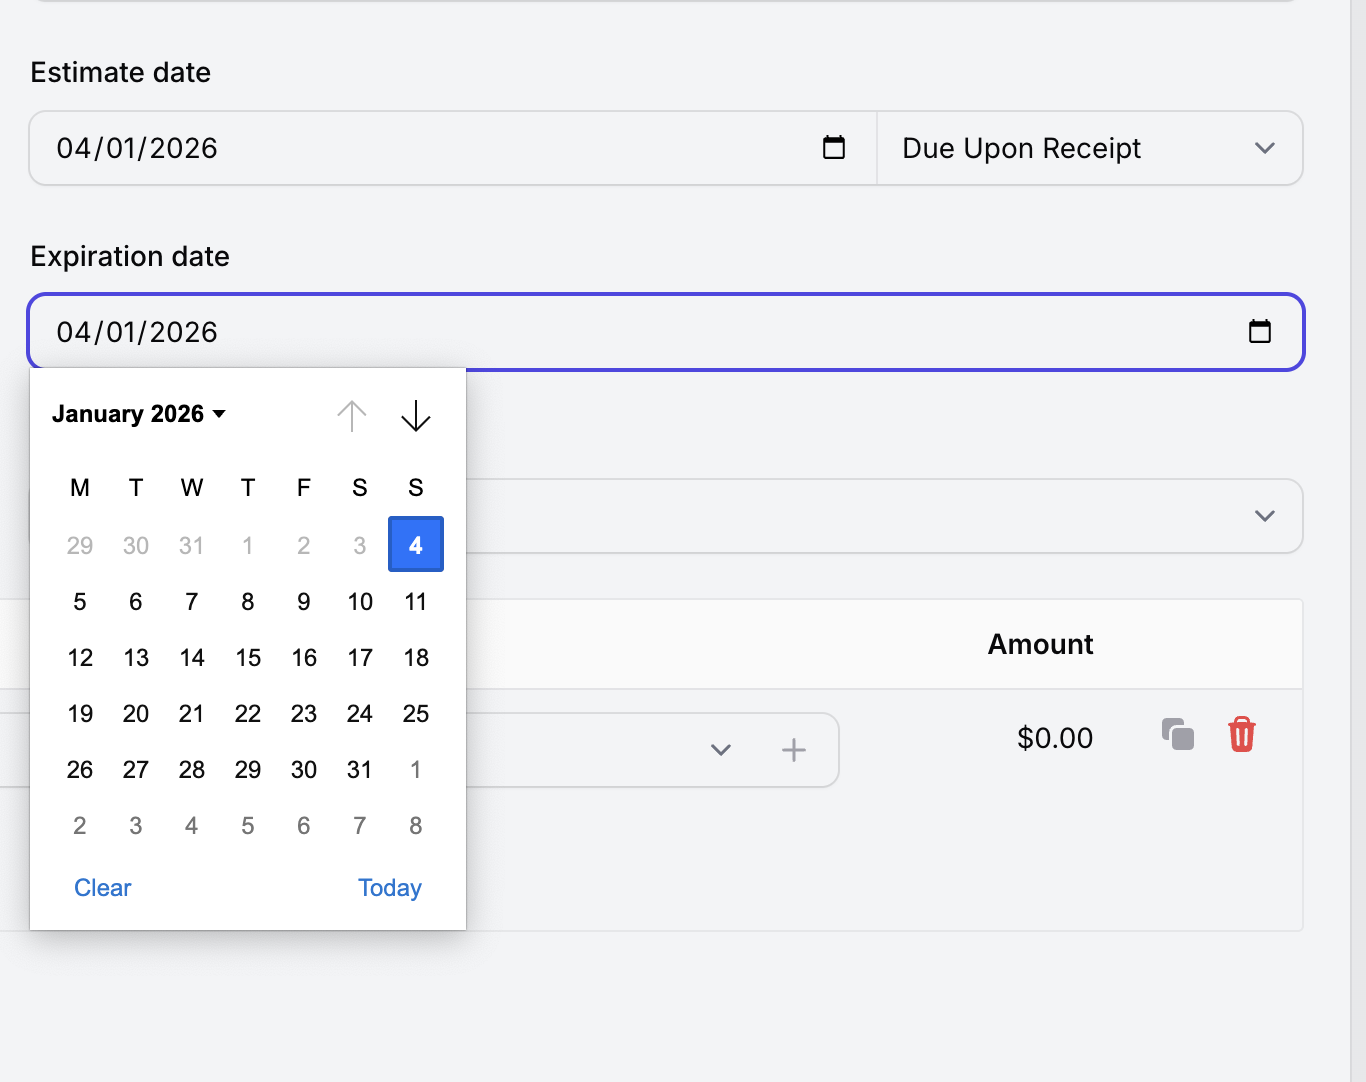1366x1082 pixels.
Task: Click the Clear link in calendar
Action: [x=103, y=888]
